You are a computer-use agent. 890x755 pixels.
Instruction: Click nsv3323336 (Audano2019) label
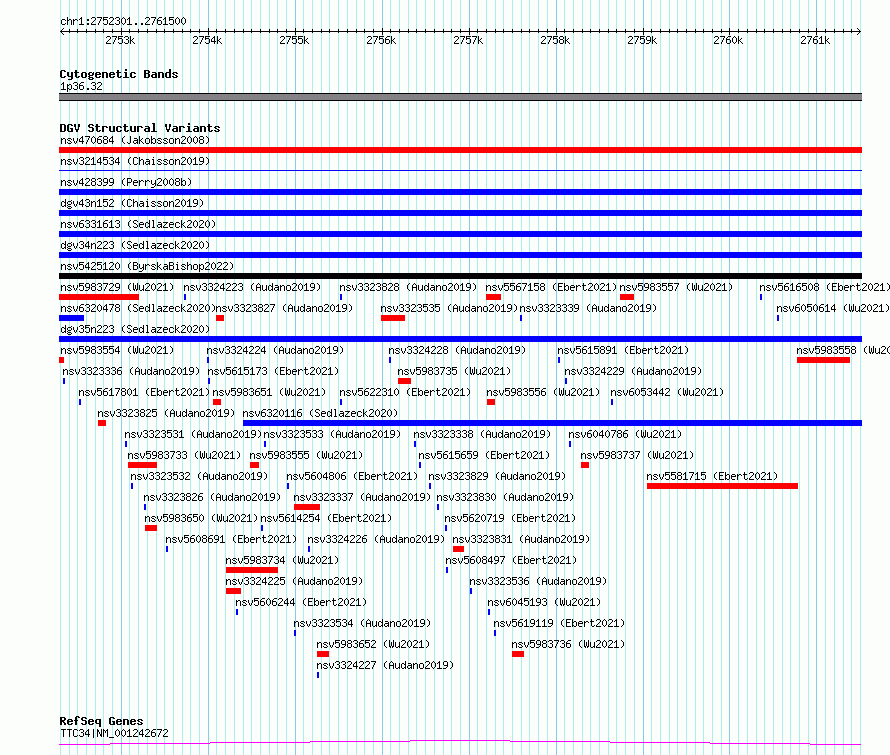[x=131, y=371]
